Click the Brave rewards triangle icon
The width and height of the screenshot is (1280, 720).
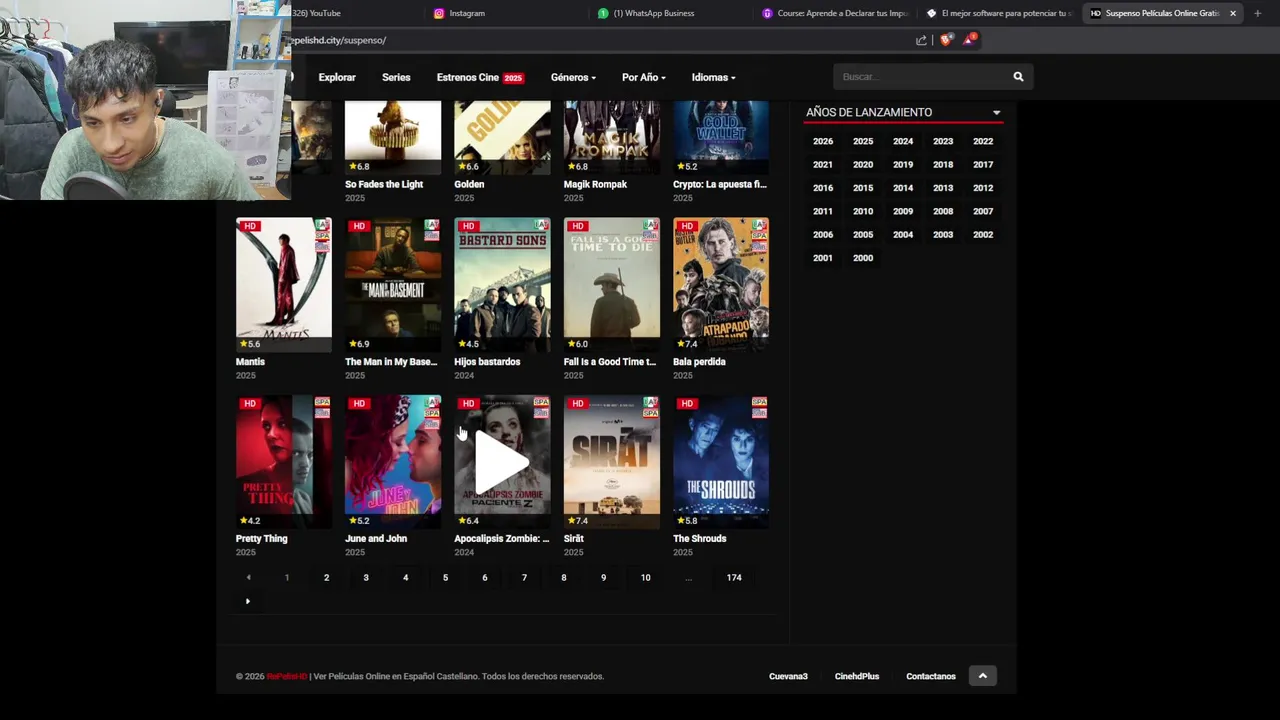coord(969,40)
